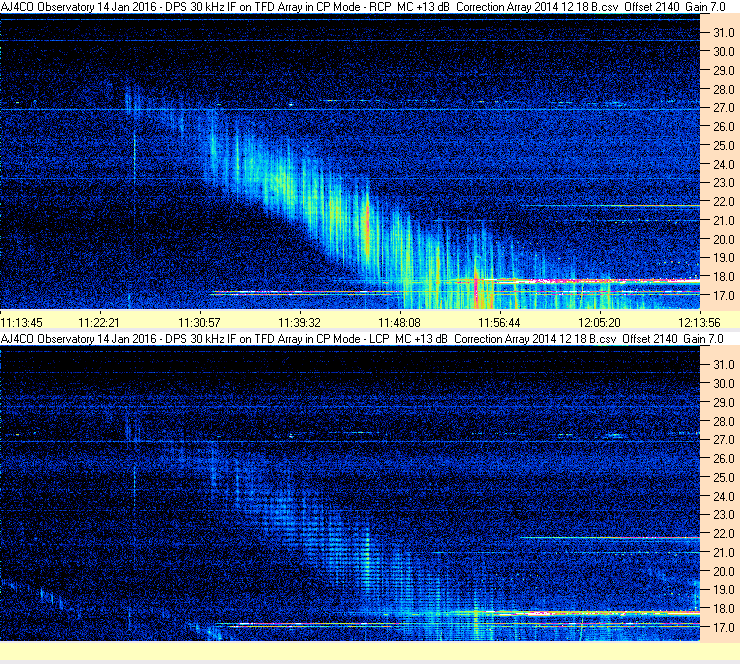Click the 11:39:32 time axis label
This screenshot has width=740, height=664.
point(299,322)
